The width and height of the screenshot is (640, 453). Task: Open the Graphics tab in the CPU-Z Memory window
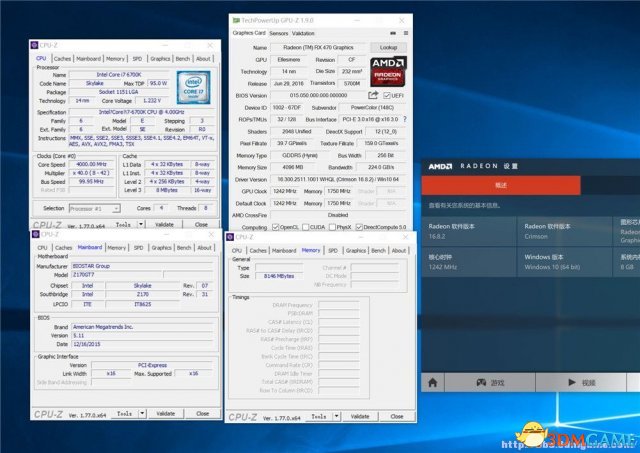pyautogui.click(x=356, y=251)
